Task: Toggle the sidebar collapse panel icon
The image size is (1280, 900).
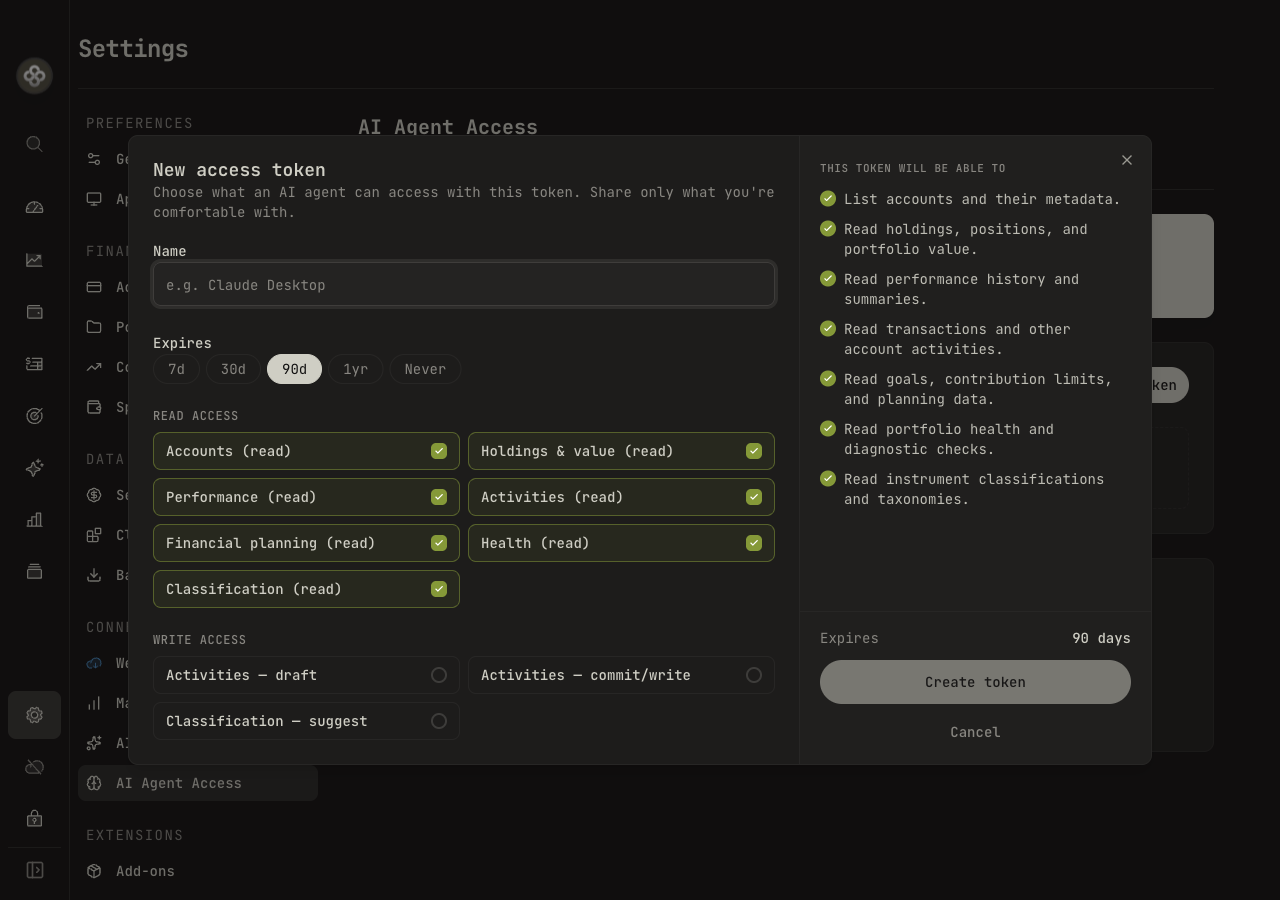Action: (x=34, y=870)
